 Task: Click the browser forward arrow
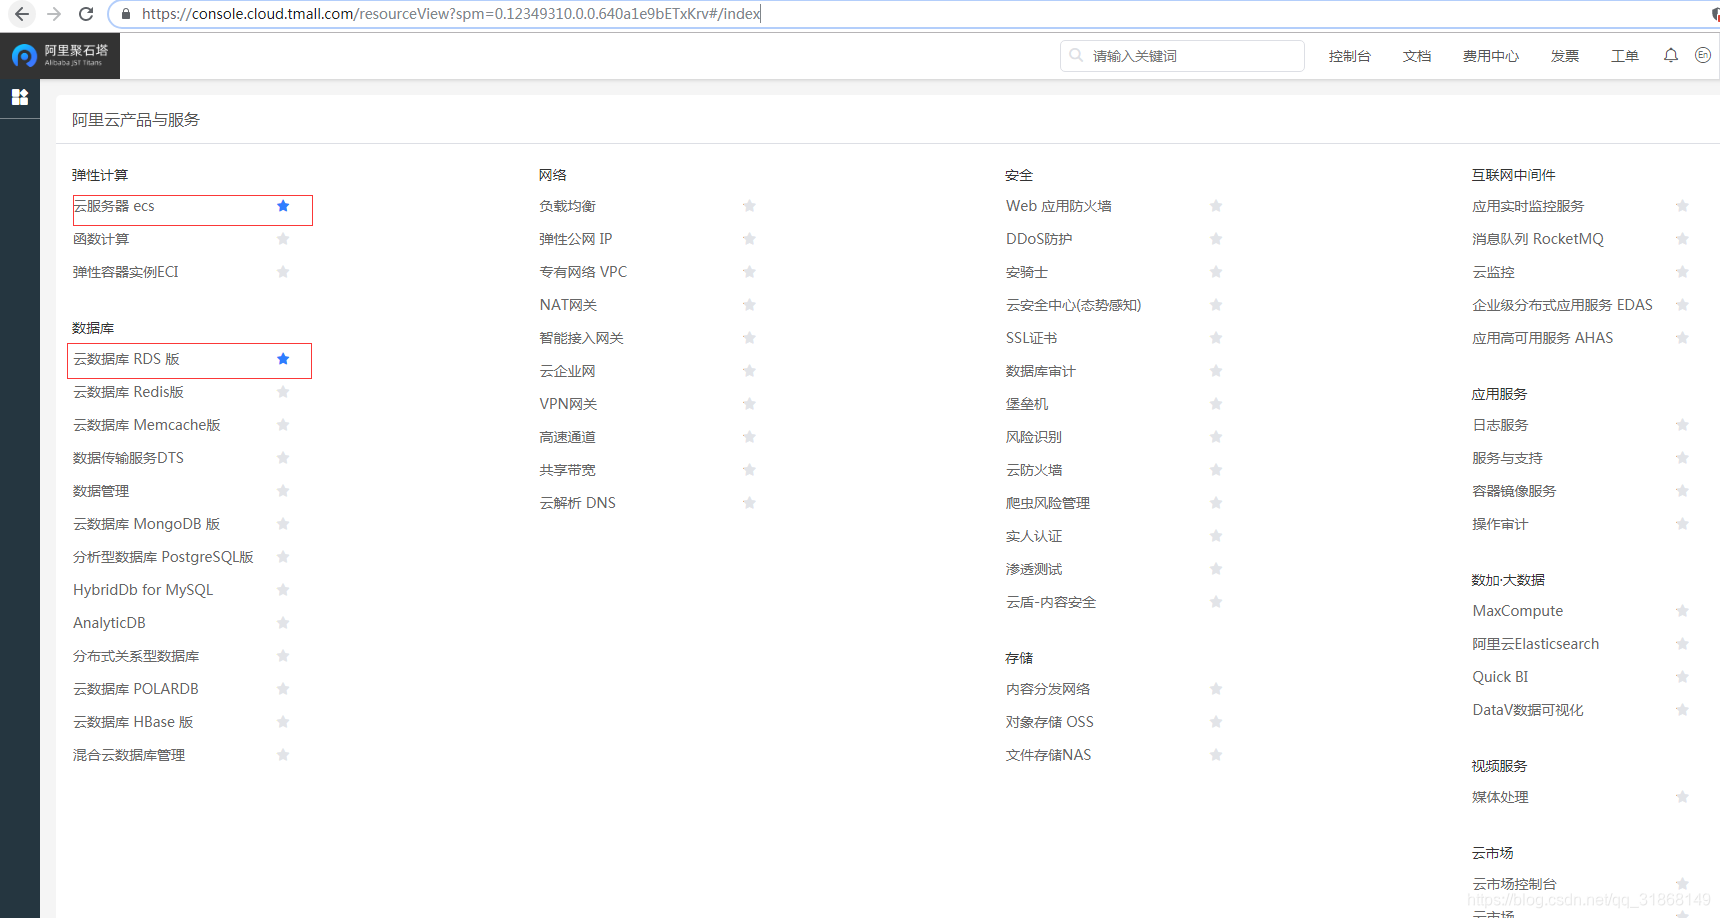pyautogui.click(x=54, y=14)
